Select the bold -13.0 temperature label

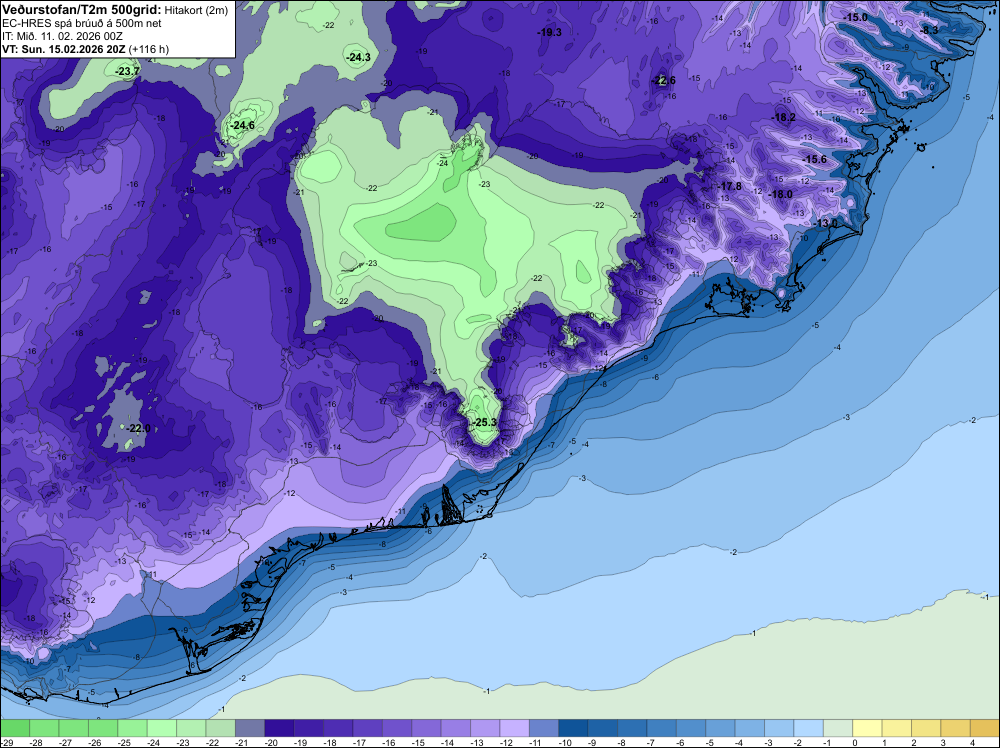coord(827,223)
